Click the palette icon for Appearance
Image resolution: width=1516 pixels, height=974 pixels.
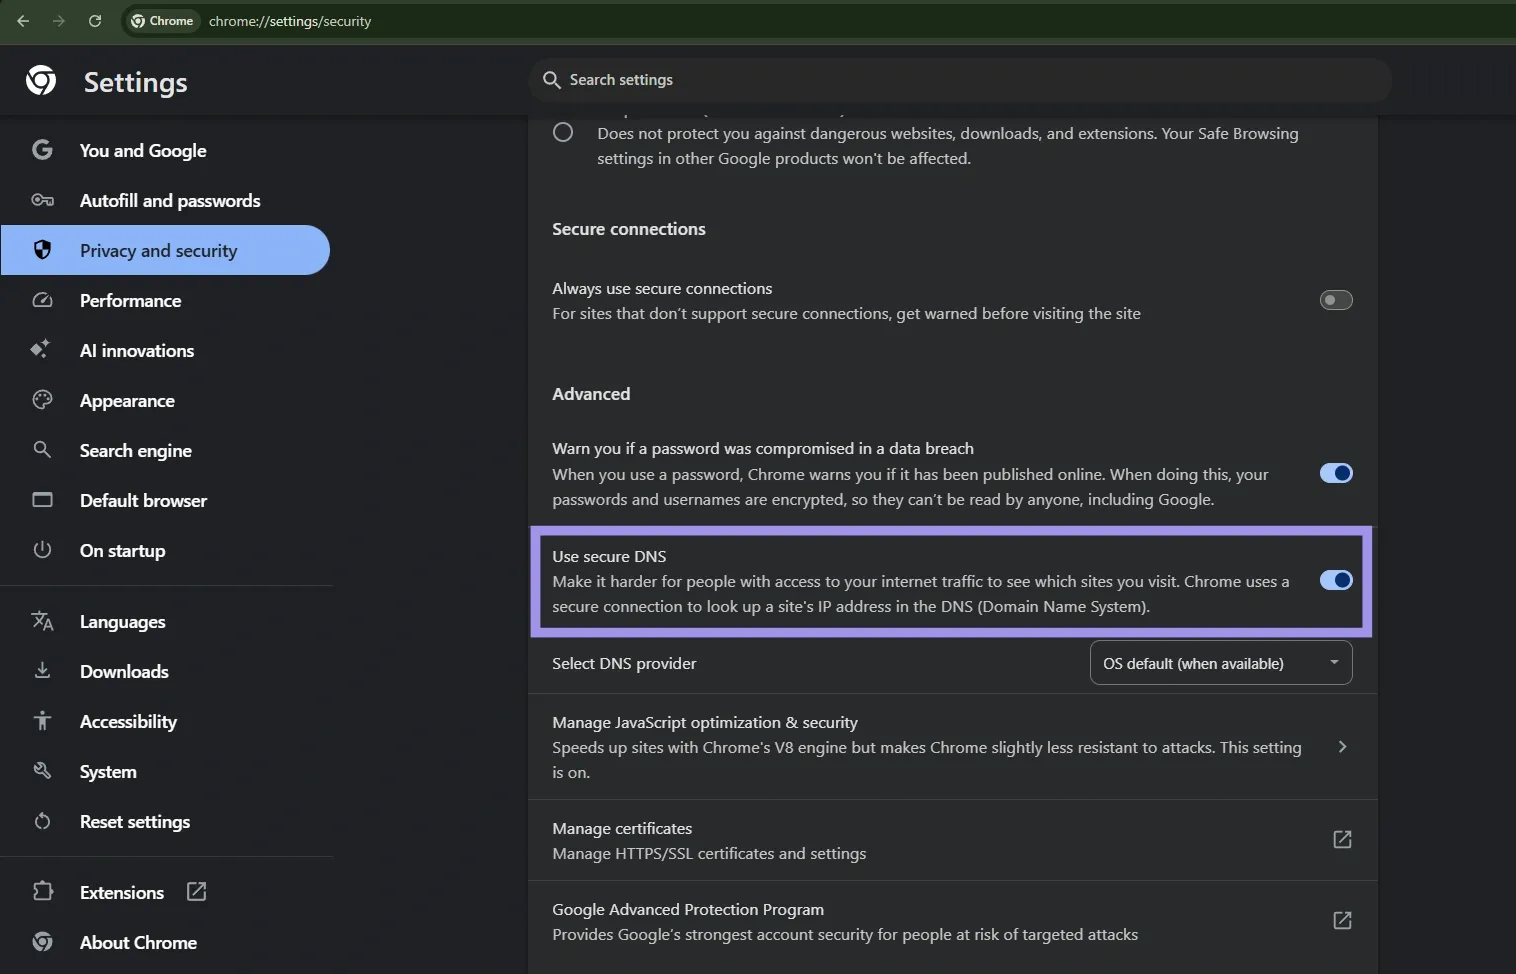tap(42, 400)
